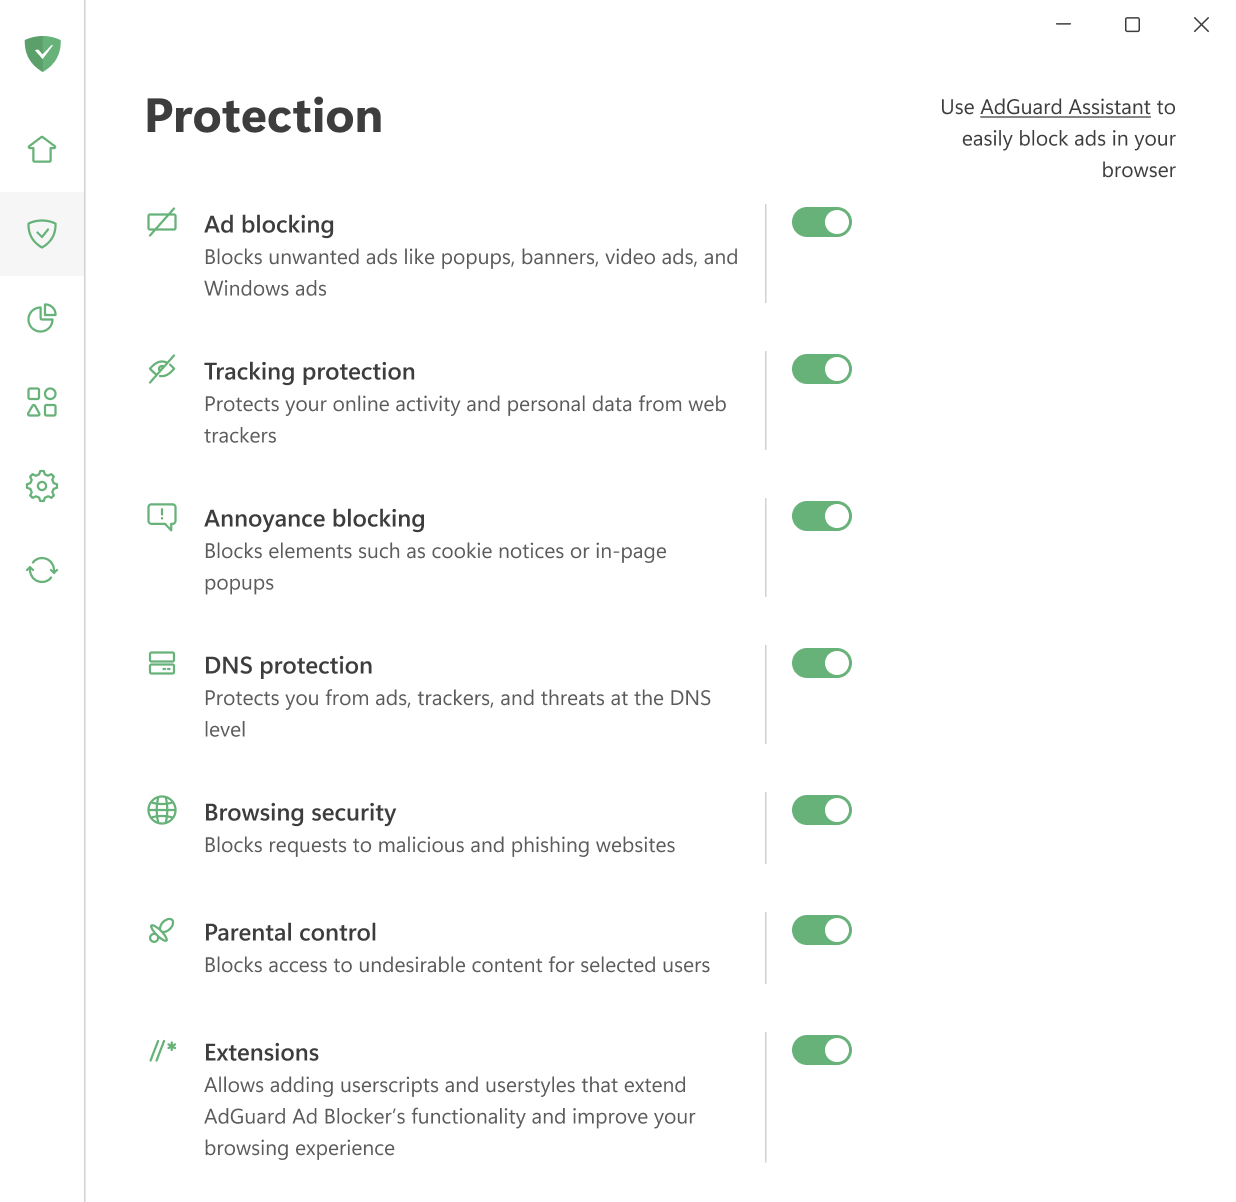Open the Home screen in the sidebar
The height and width of the screenshot is (1202, 1236).
point(41,148)
